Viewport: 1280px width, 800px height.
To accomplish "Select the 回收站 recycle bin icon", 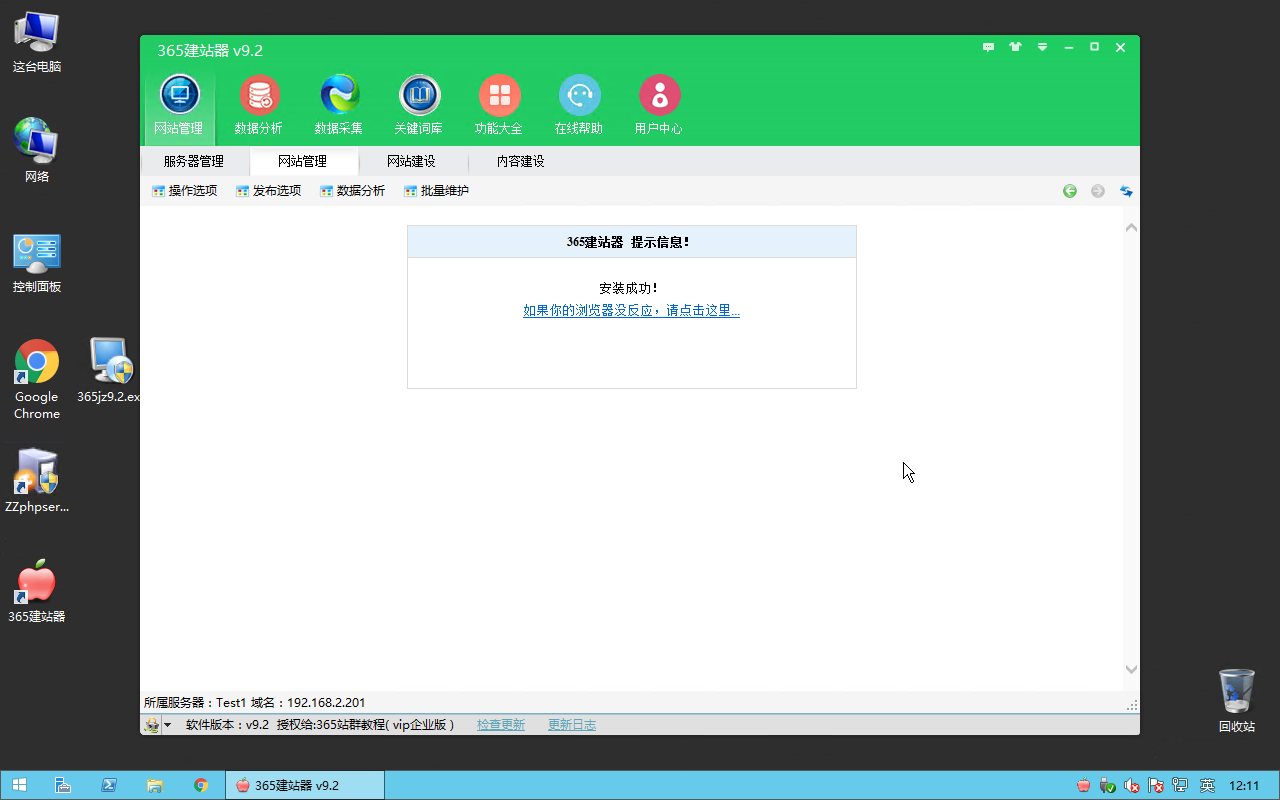I will pyautogui.click(x=1237, y=700).
